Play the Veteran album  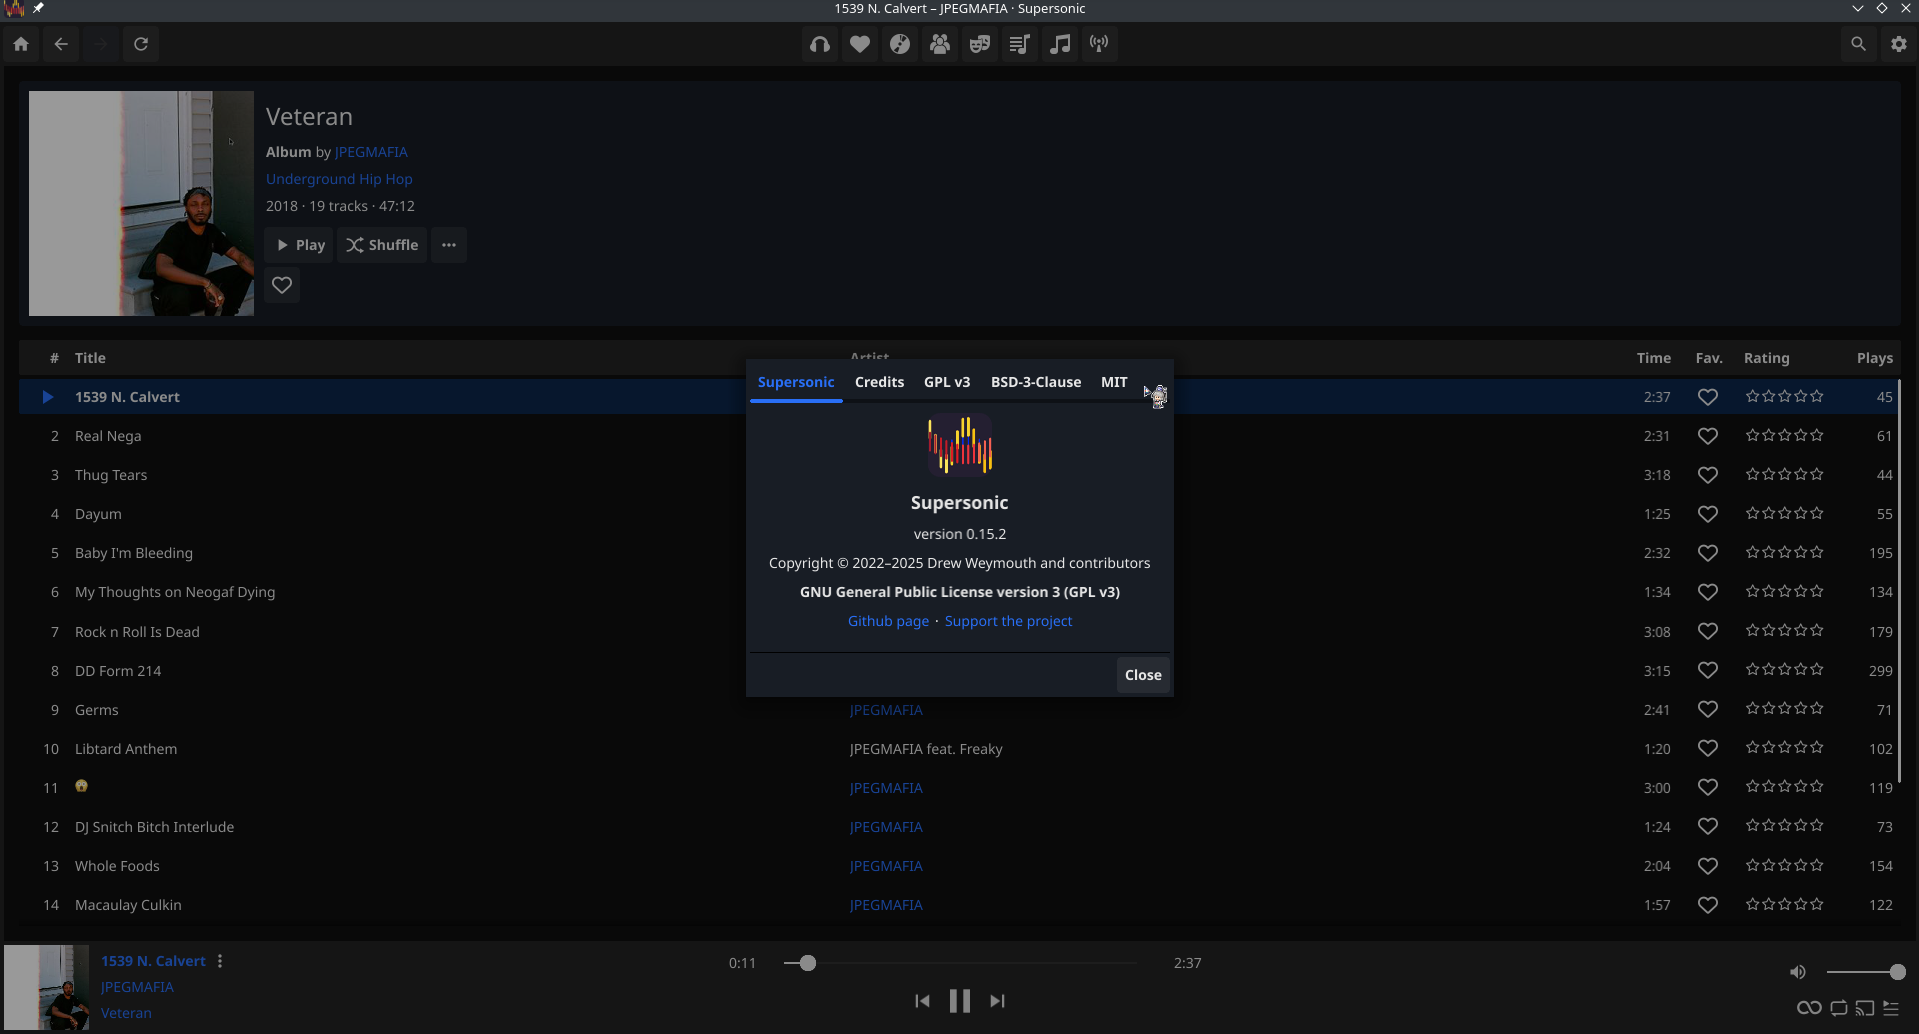pyautogui.click(x=299, y=245)
